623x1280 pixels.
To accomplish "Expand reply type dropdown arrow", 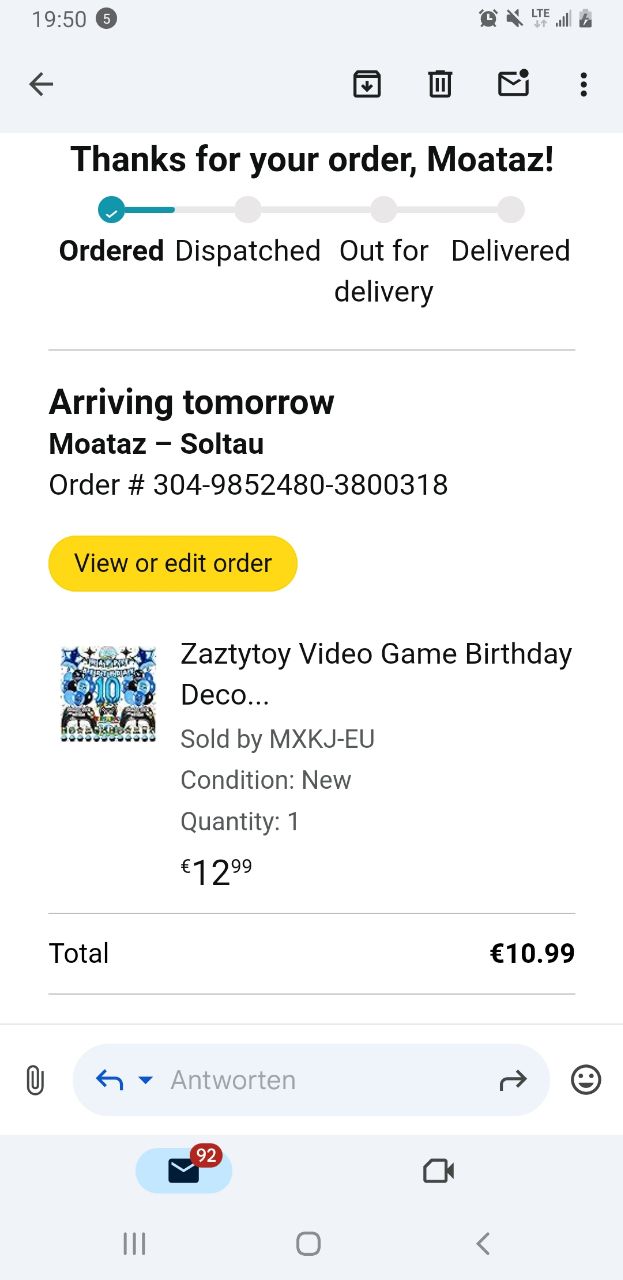I will [146, 1080].
